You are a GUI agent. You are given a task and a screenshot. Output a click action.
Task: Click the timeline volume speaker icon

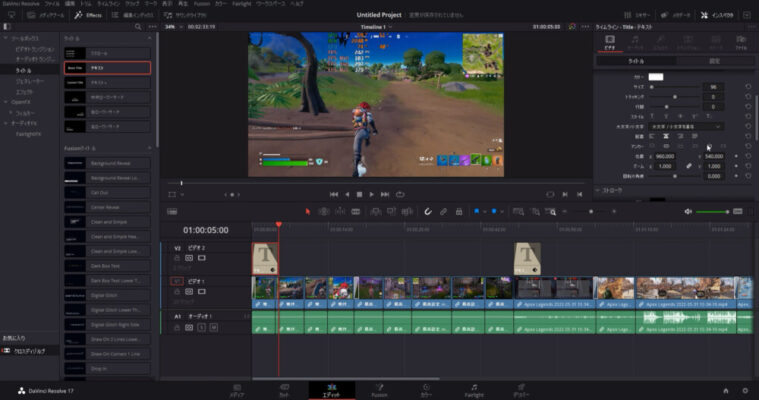(688, 212)
